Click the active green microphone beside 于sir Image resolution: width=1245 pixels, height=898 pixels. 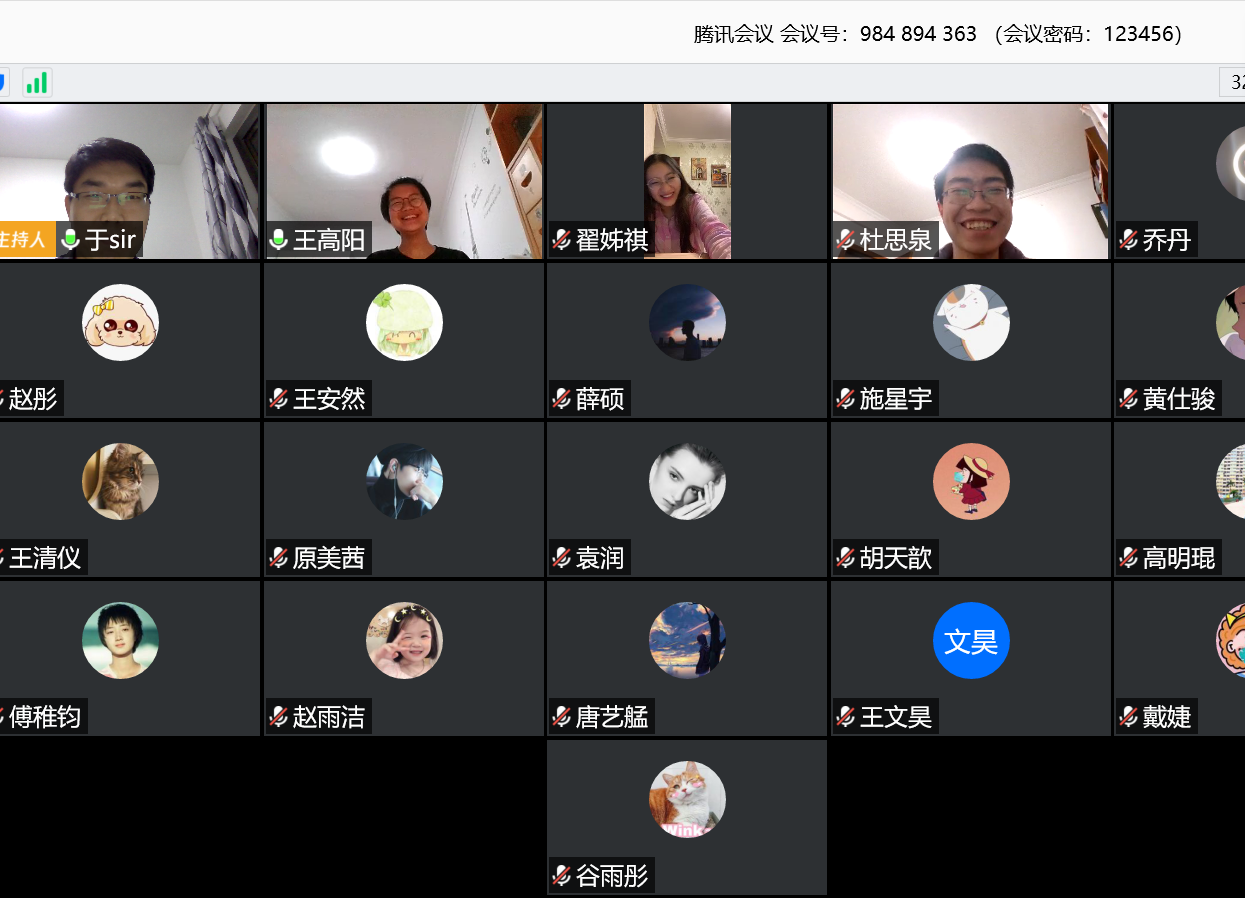(71, 240)
